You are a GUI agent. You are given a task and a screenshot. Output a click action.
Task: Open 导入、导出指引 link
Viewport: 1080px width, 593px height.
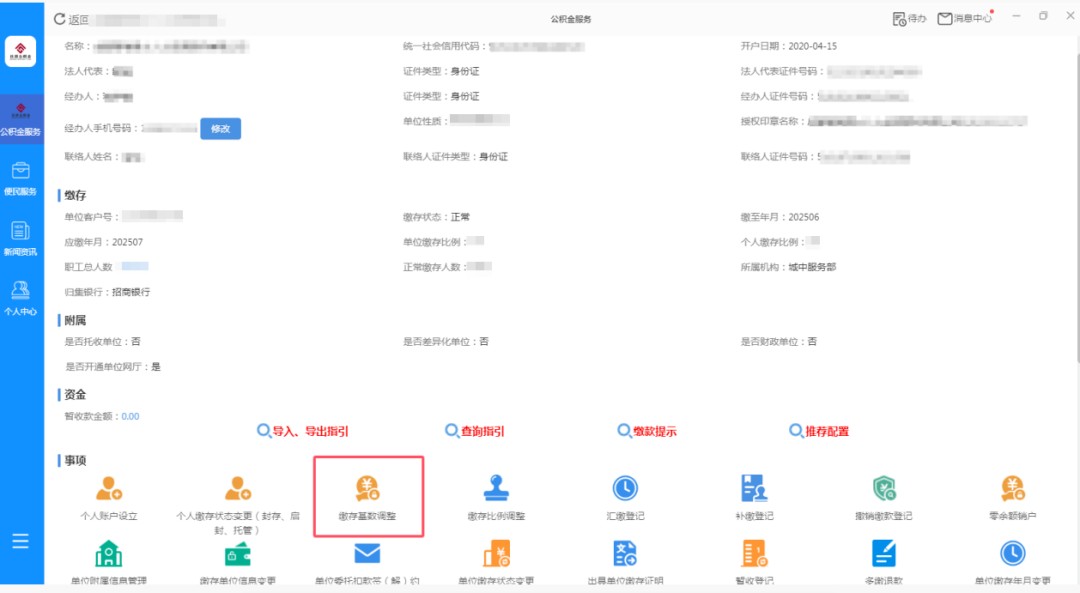click(302, 431)
